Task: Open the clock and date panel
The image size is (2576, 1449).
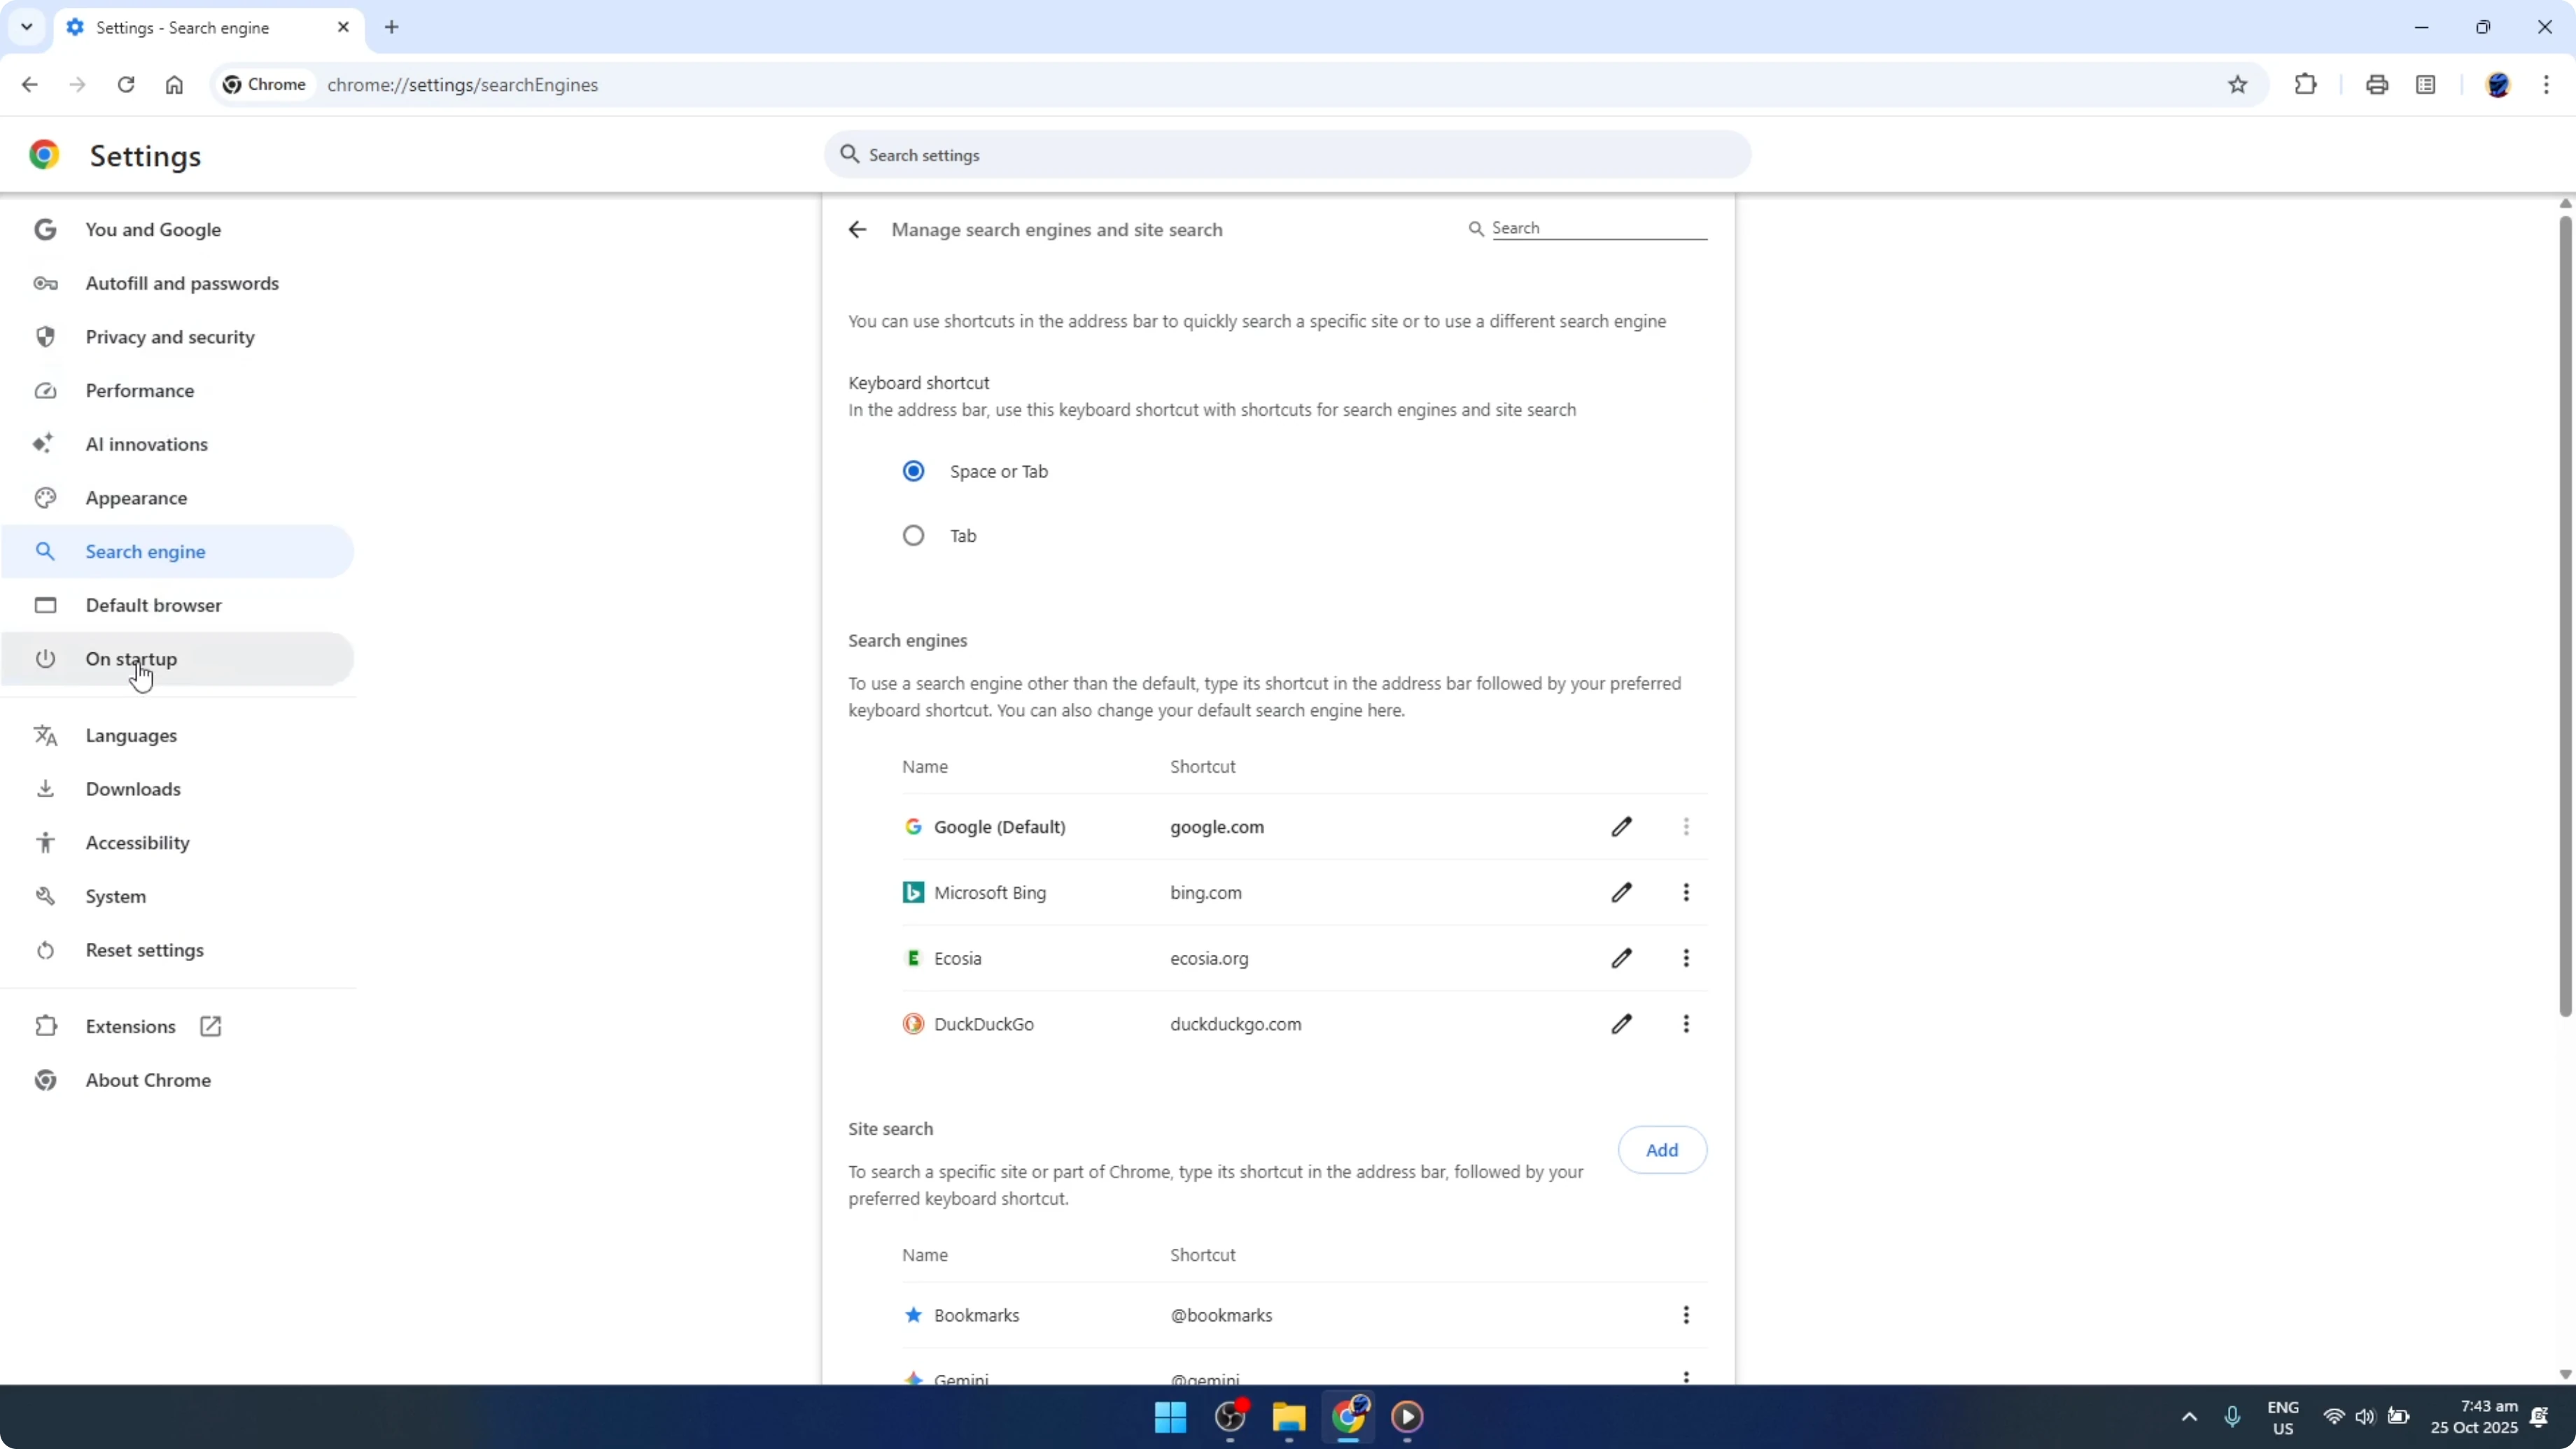Action: (x=2474, y=1417)
